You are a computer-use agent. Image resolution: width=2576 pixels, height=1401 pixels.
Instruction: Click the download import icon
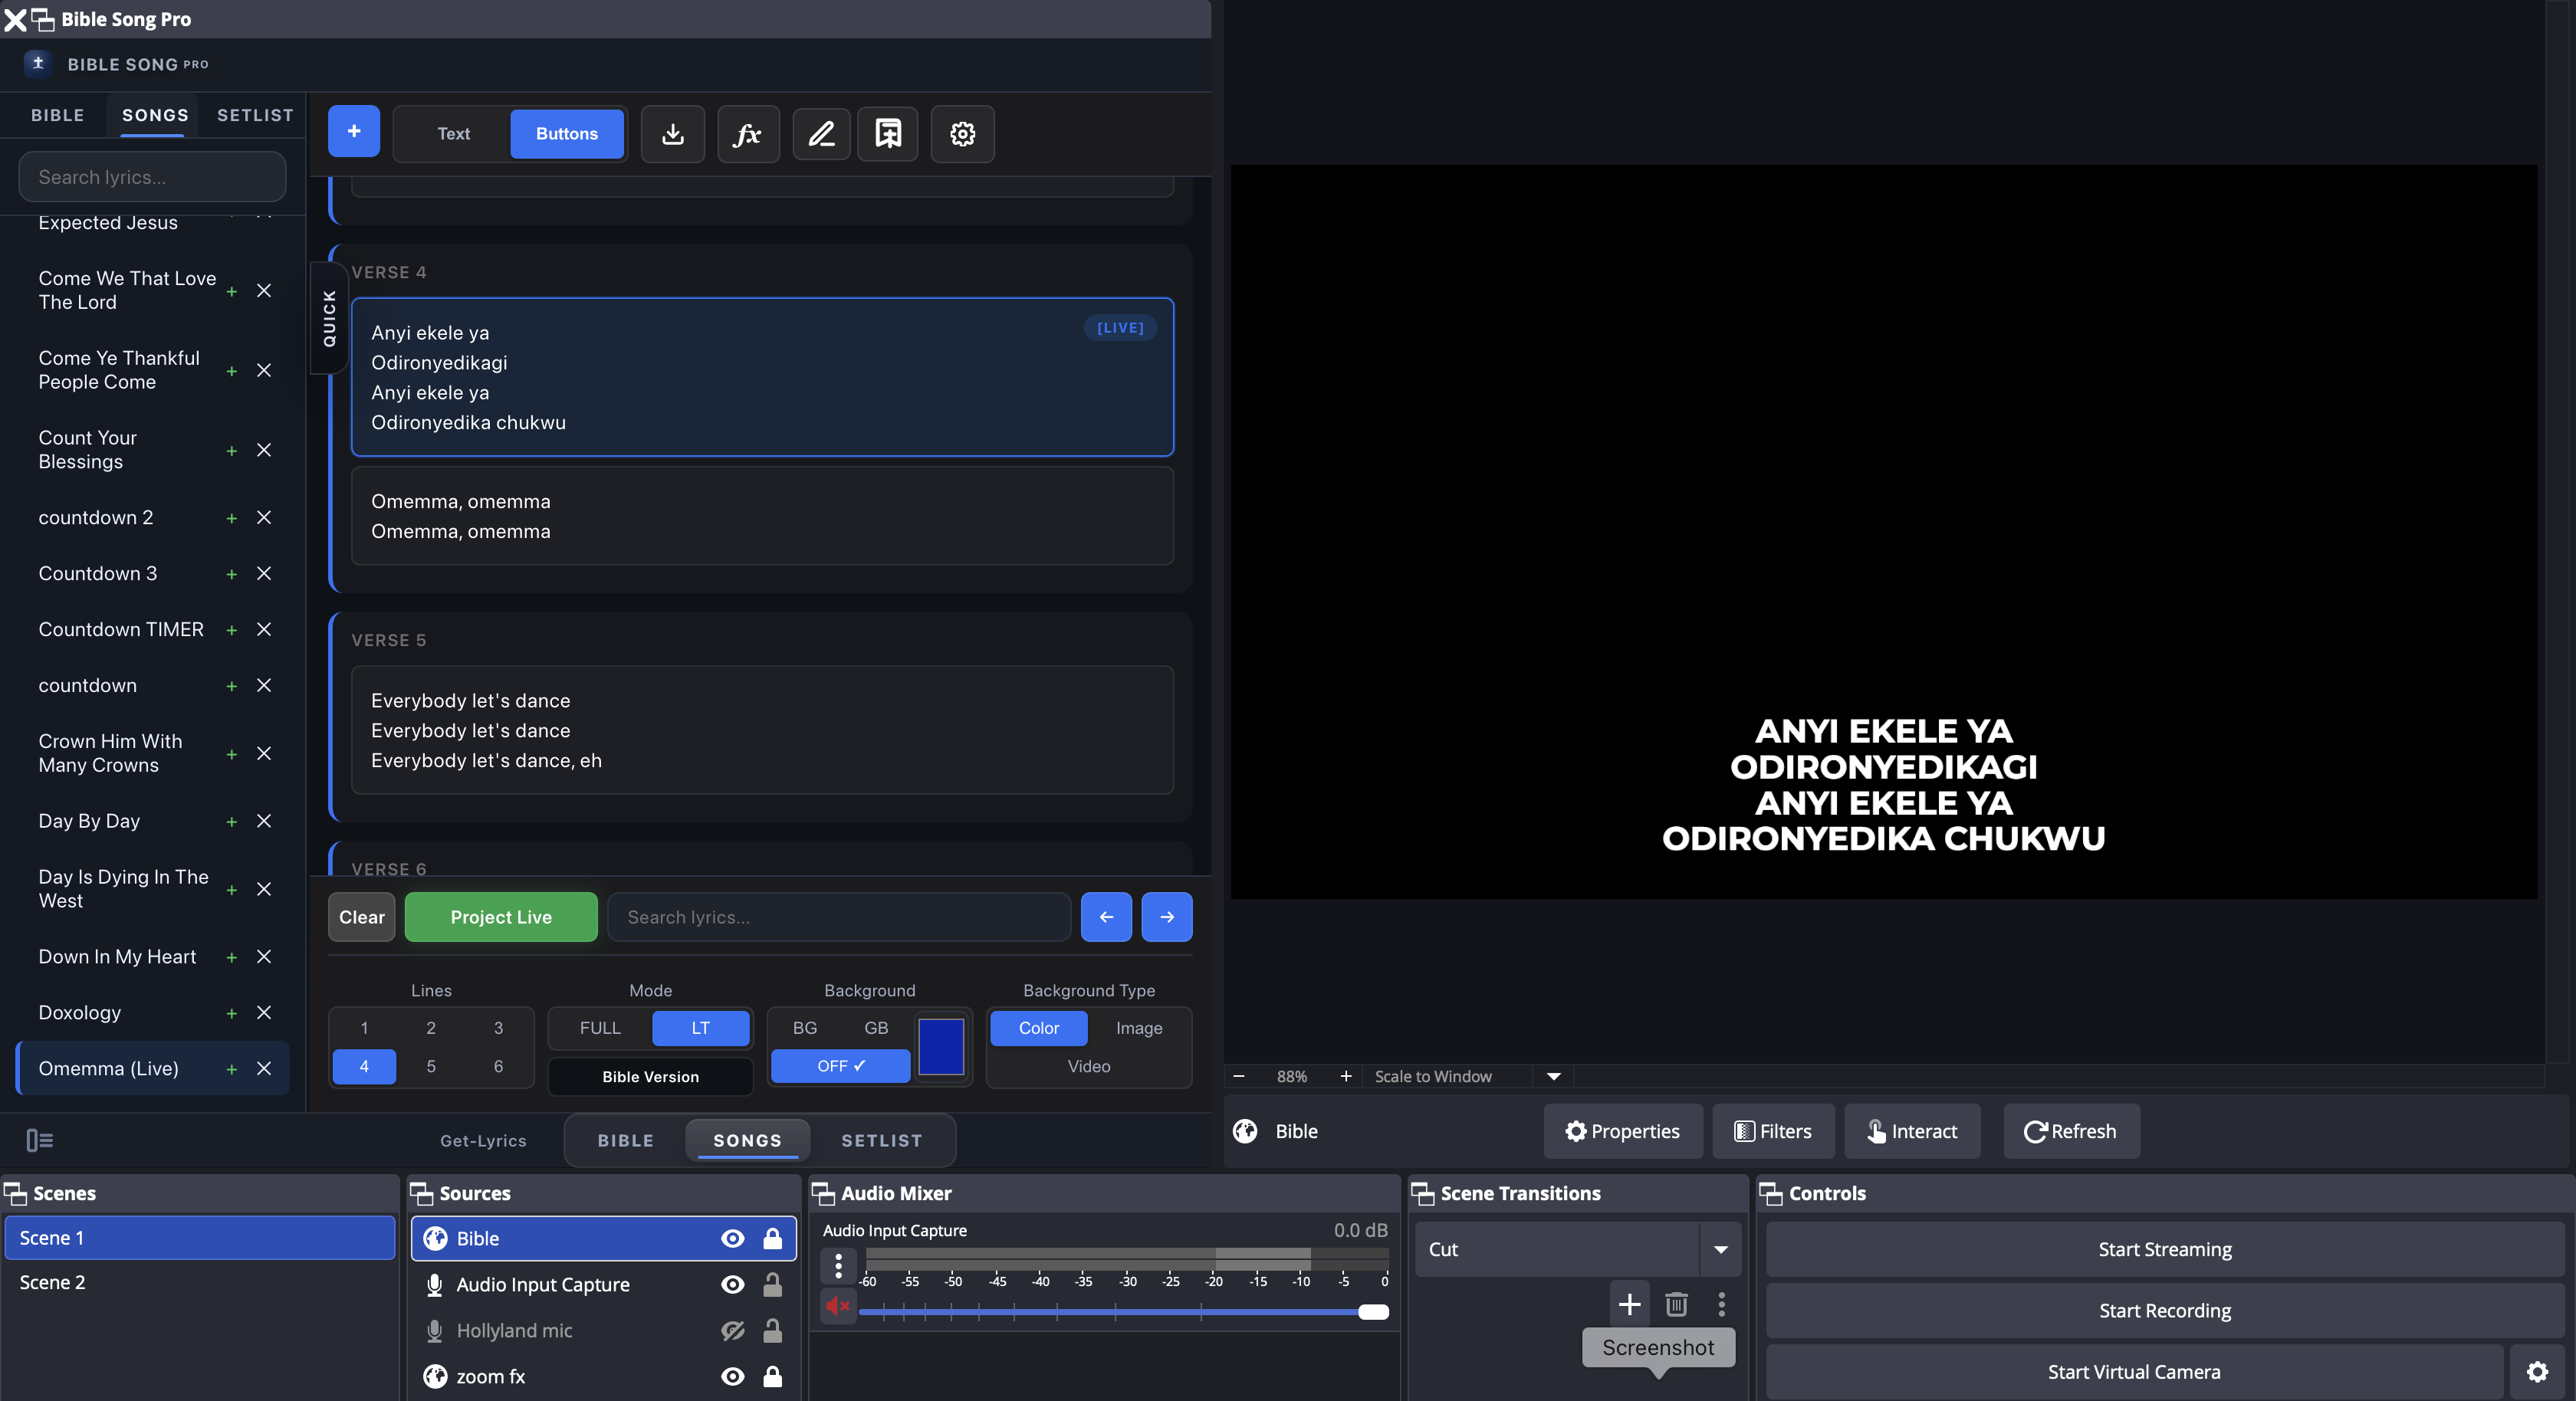point(672,134)
